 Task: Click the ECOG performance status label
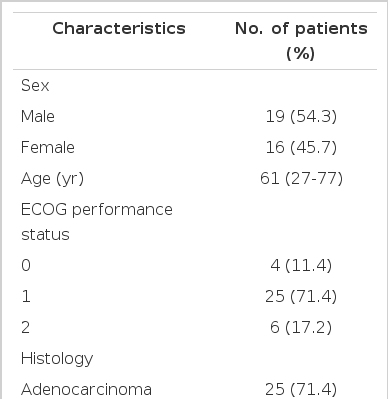(97, 222)
